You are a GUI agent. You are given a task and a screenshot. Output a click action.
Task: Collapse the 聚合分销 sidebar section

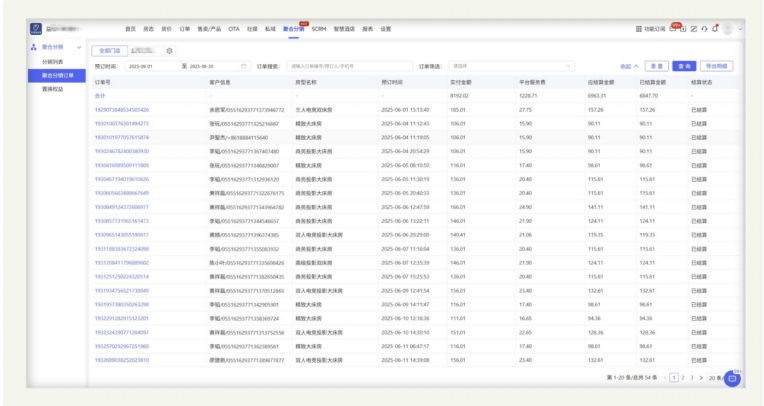click(x=79, y=47)
